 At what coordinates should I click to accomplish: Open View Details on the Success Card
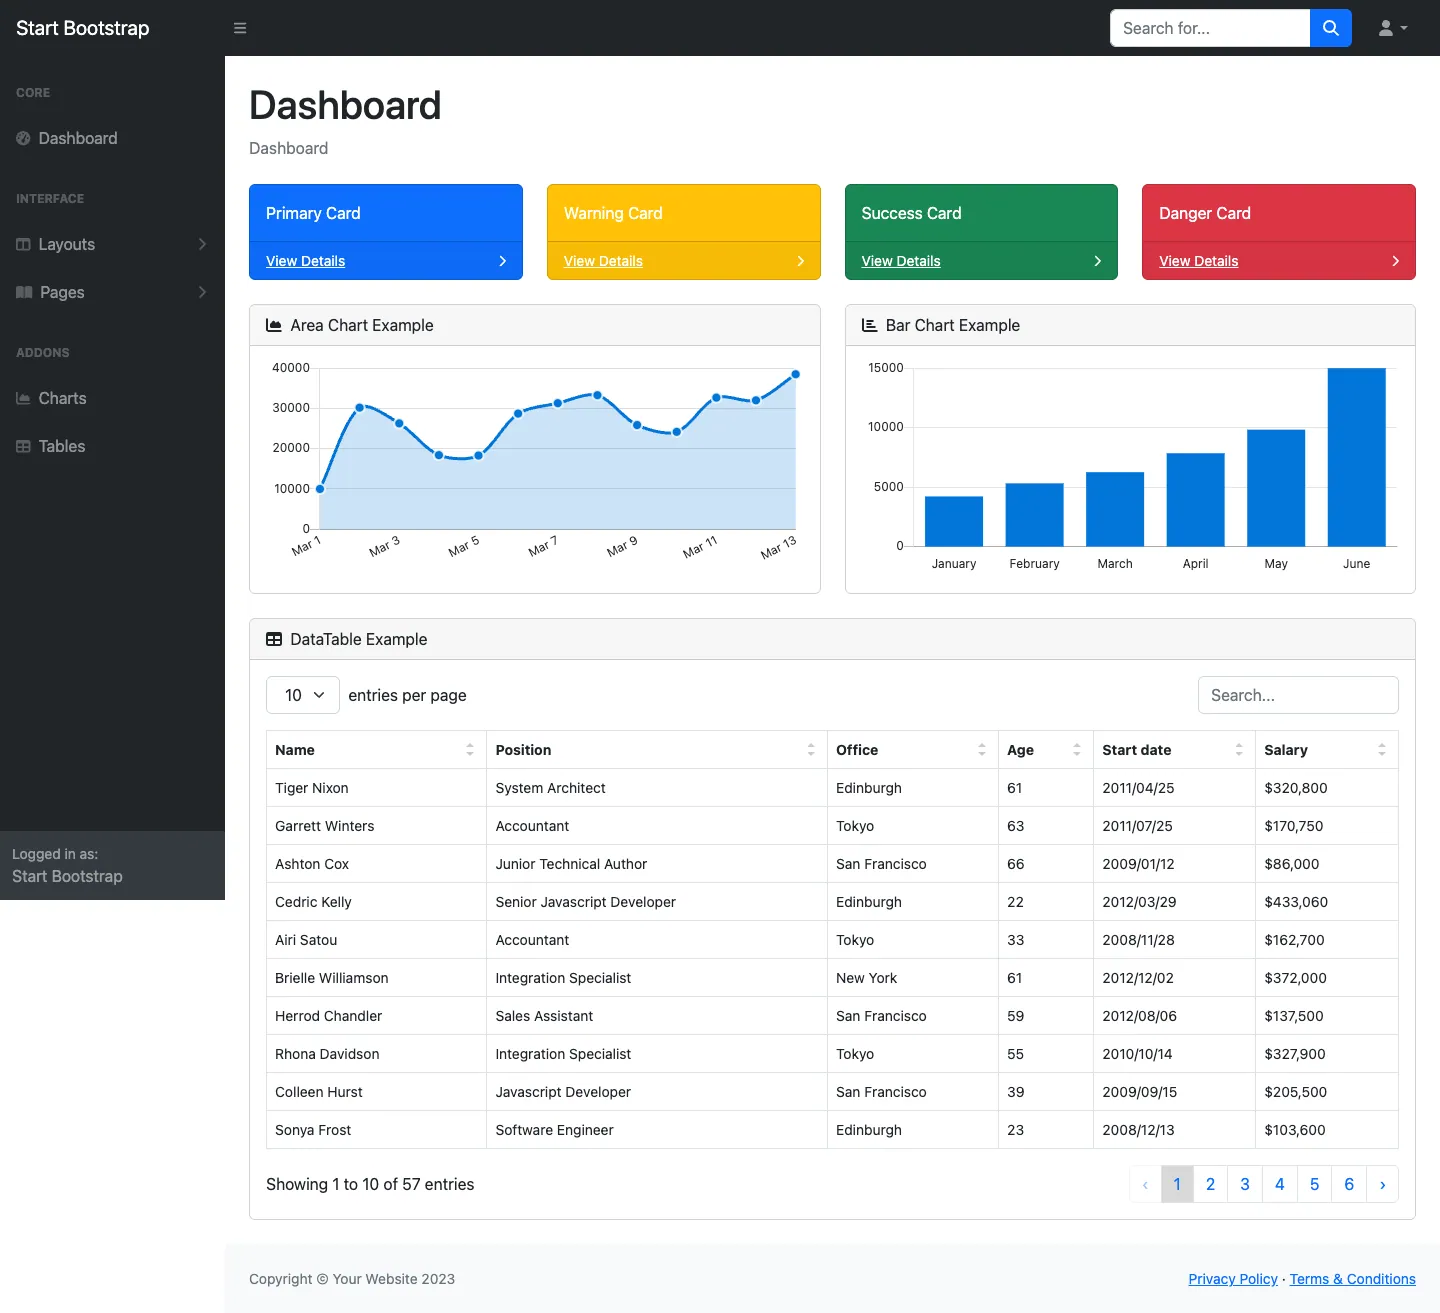[x=901, y=261]
